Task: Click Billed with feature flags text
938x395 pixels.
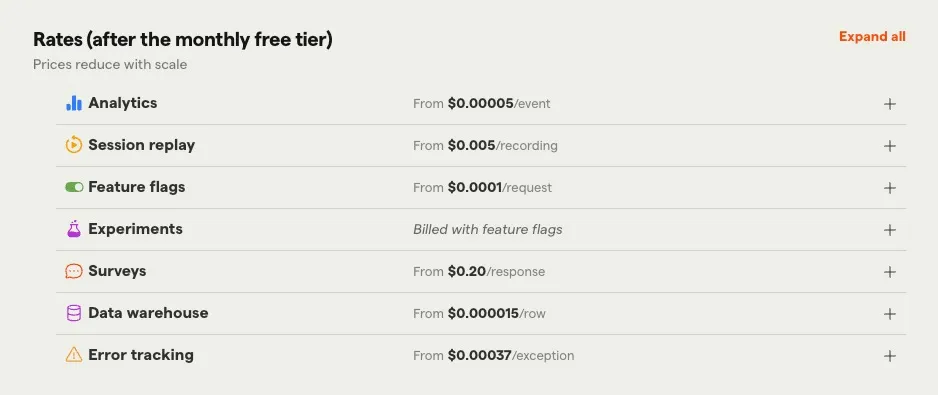Action: point(488,229)
